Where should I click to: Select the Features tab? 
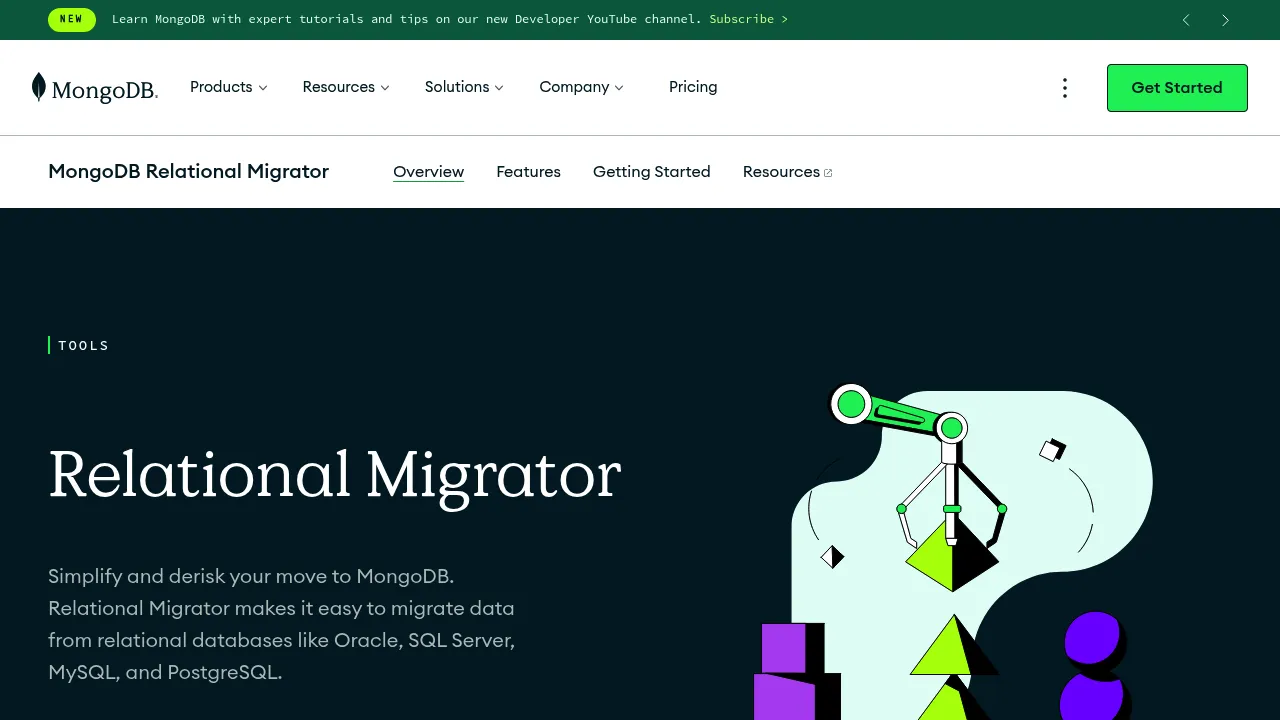[528, 172]
